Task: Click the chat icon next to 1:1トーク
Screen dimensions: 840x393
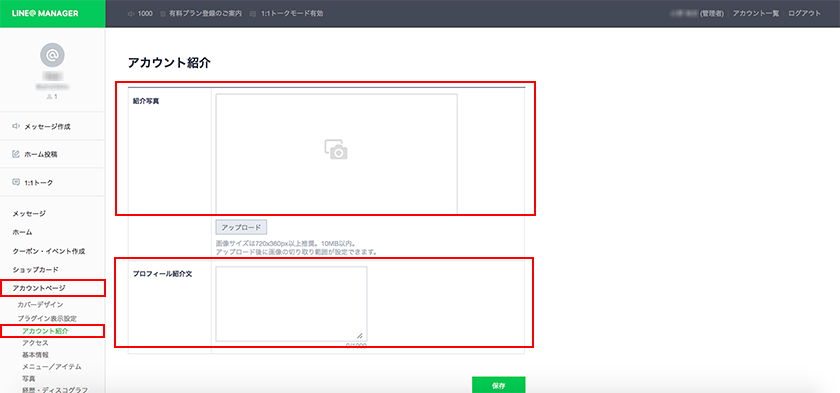Action: [x=16, y=183]
